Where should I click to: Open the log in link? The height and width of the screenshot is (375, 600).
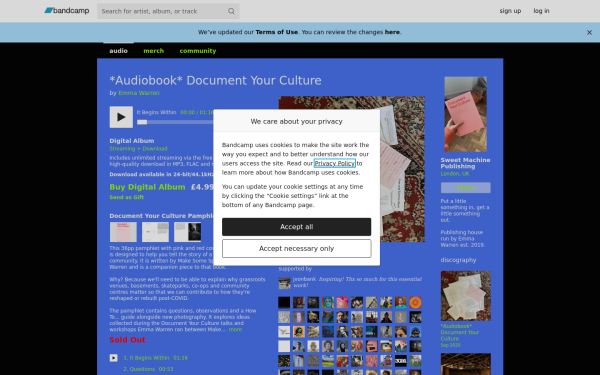(x=541, y=11)
